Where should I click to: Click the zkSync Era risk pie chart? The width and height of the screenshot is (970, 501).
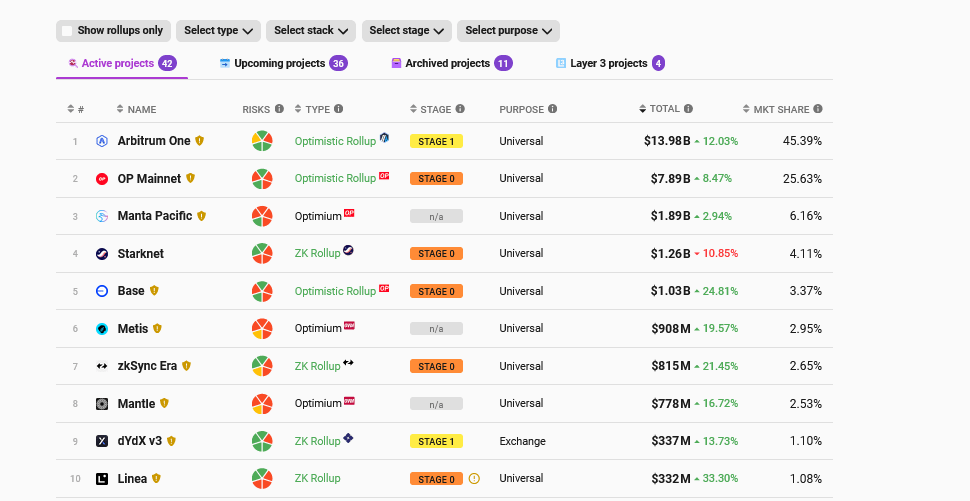(x=261, y=366)
